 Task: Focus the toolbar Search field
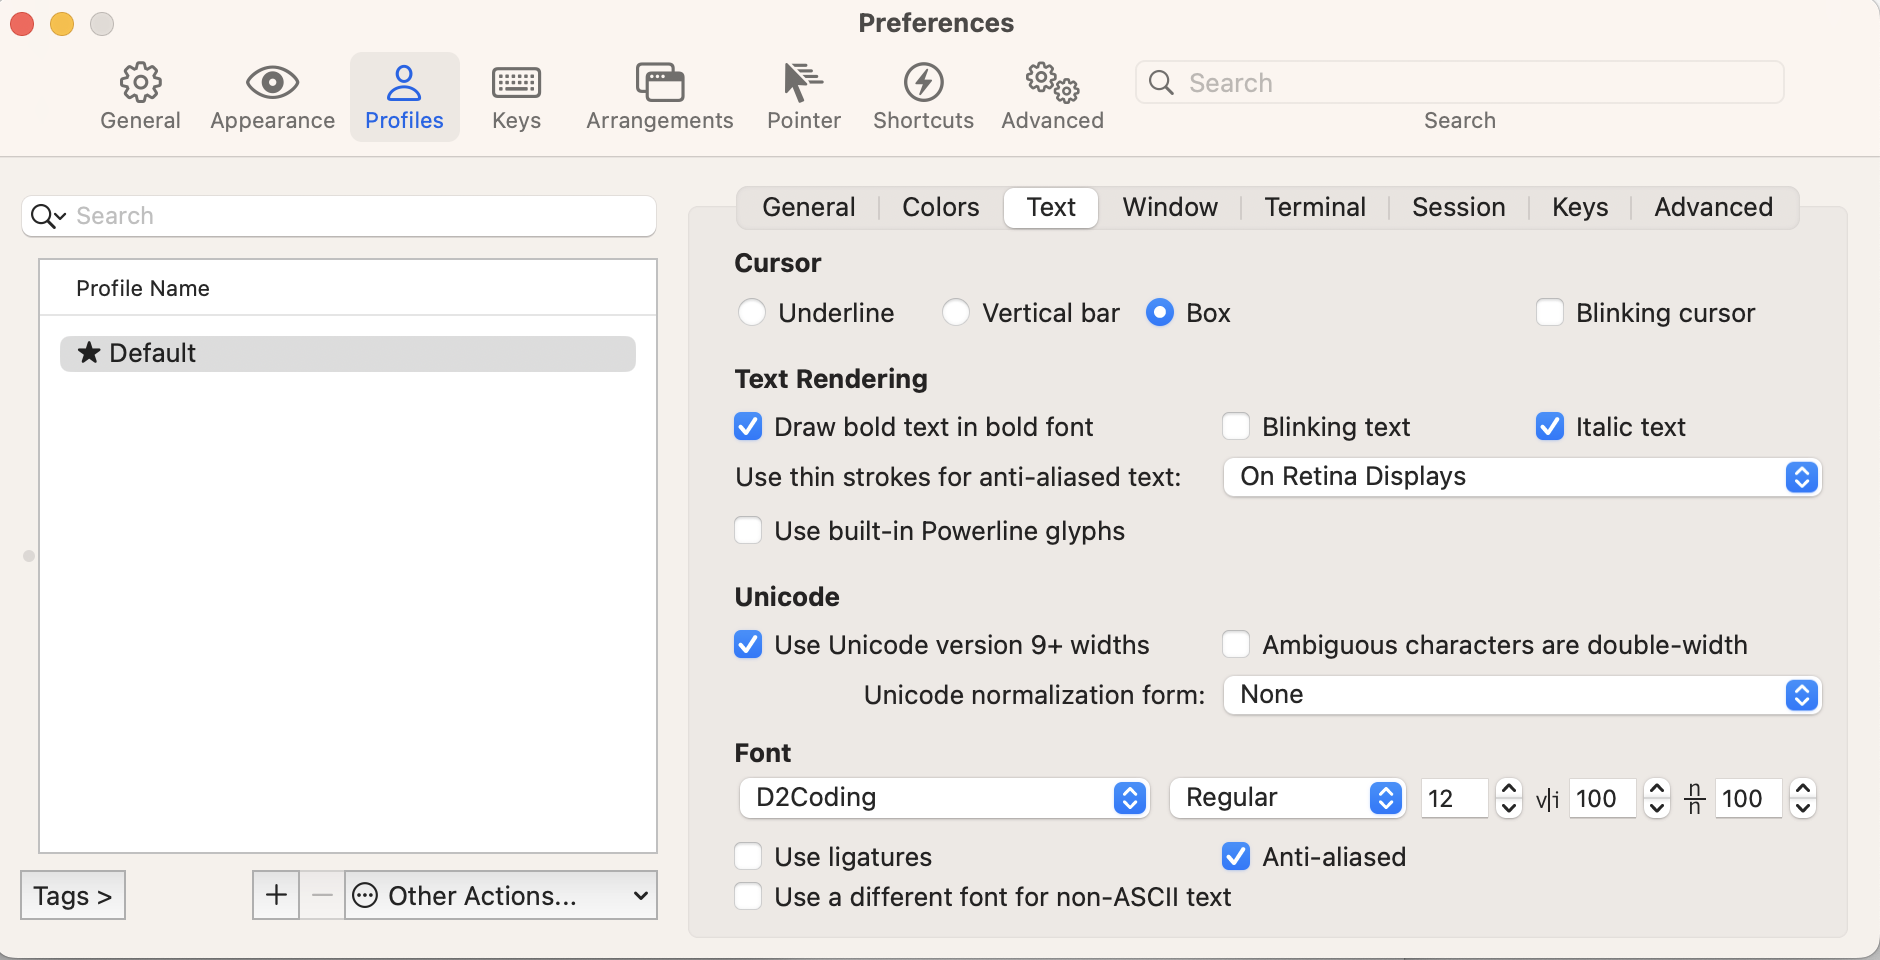(1460, 82)
